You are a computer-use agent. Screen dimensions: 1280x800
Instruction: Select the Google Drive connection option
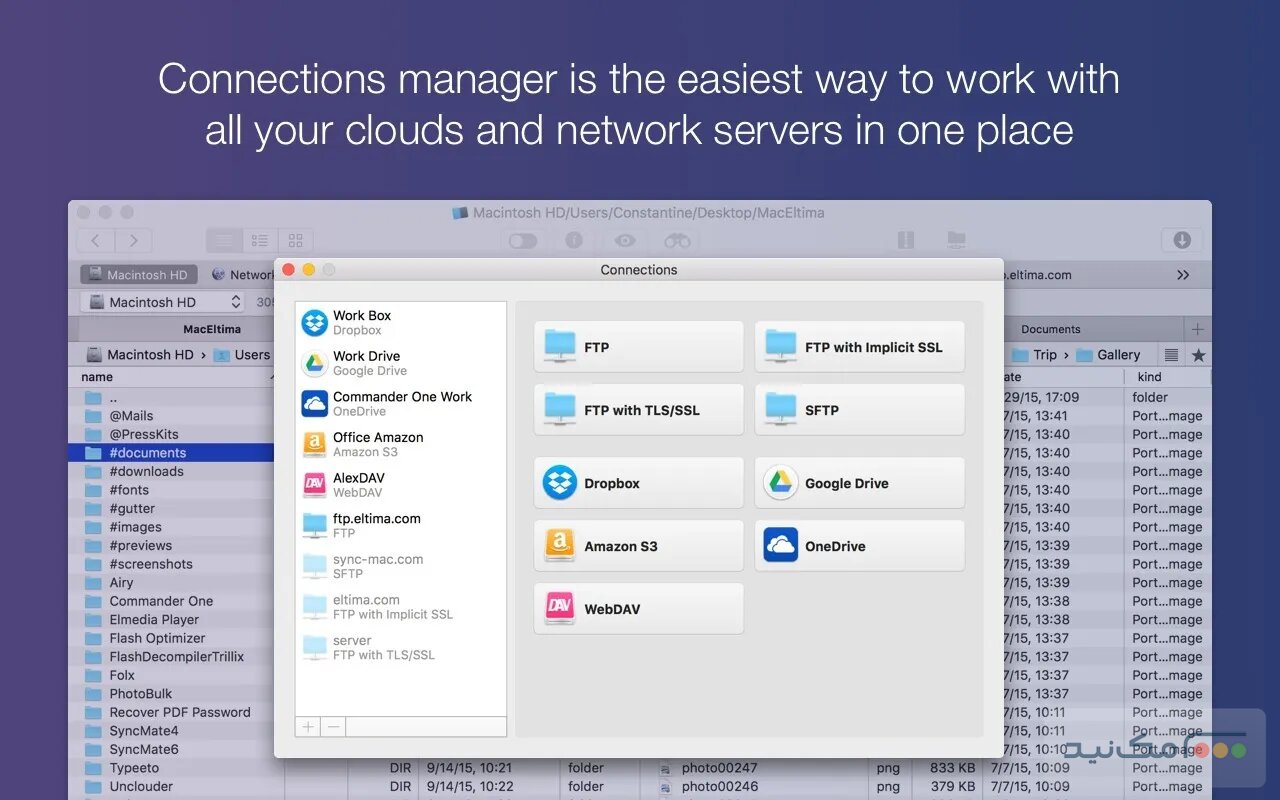859,483
